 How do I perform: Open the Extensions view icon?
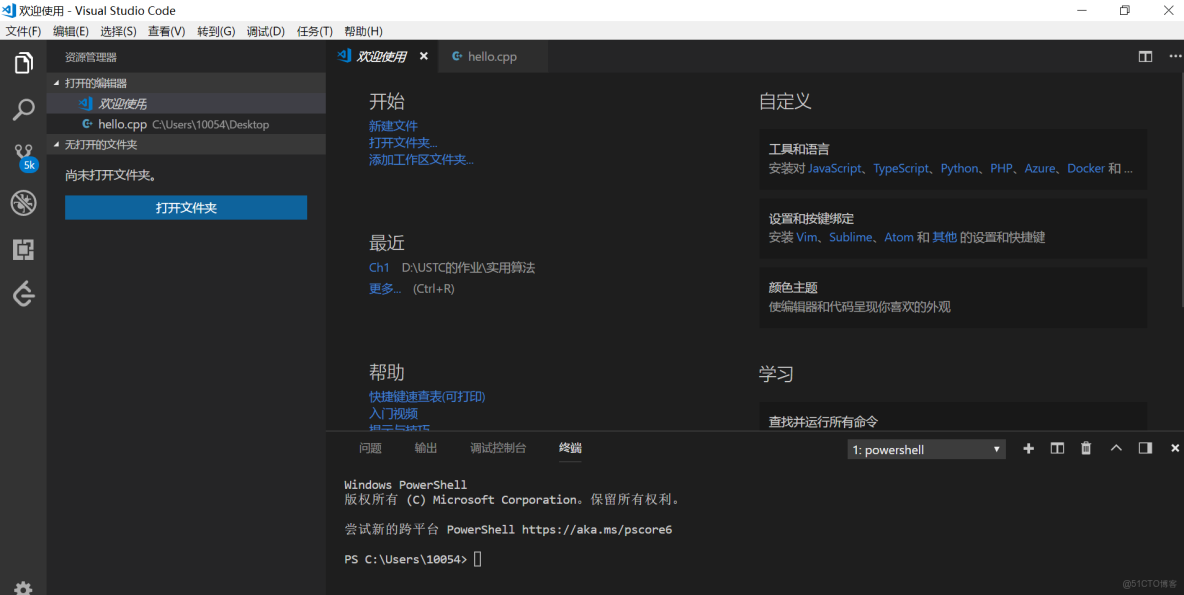tap(23, 249)
